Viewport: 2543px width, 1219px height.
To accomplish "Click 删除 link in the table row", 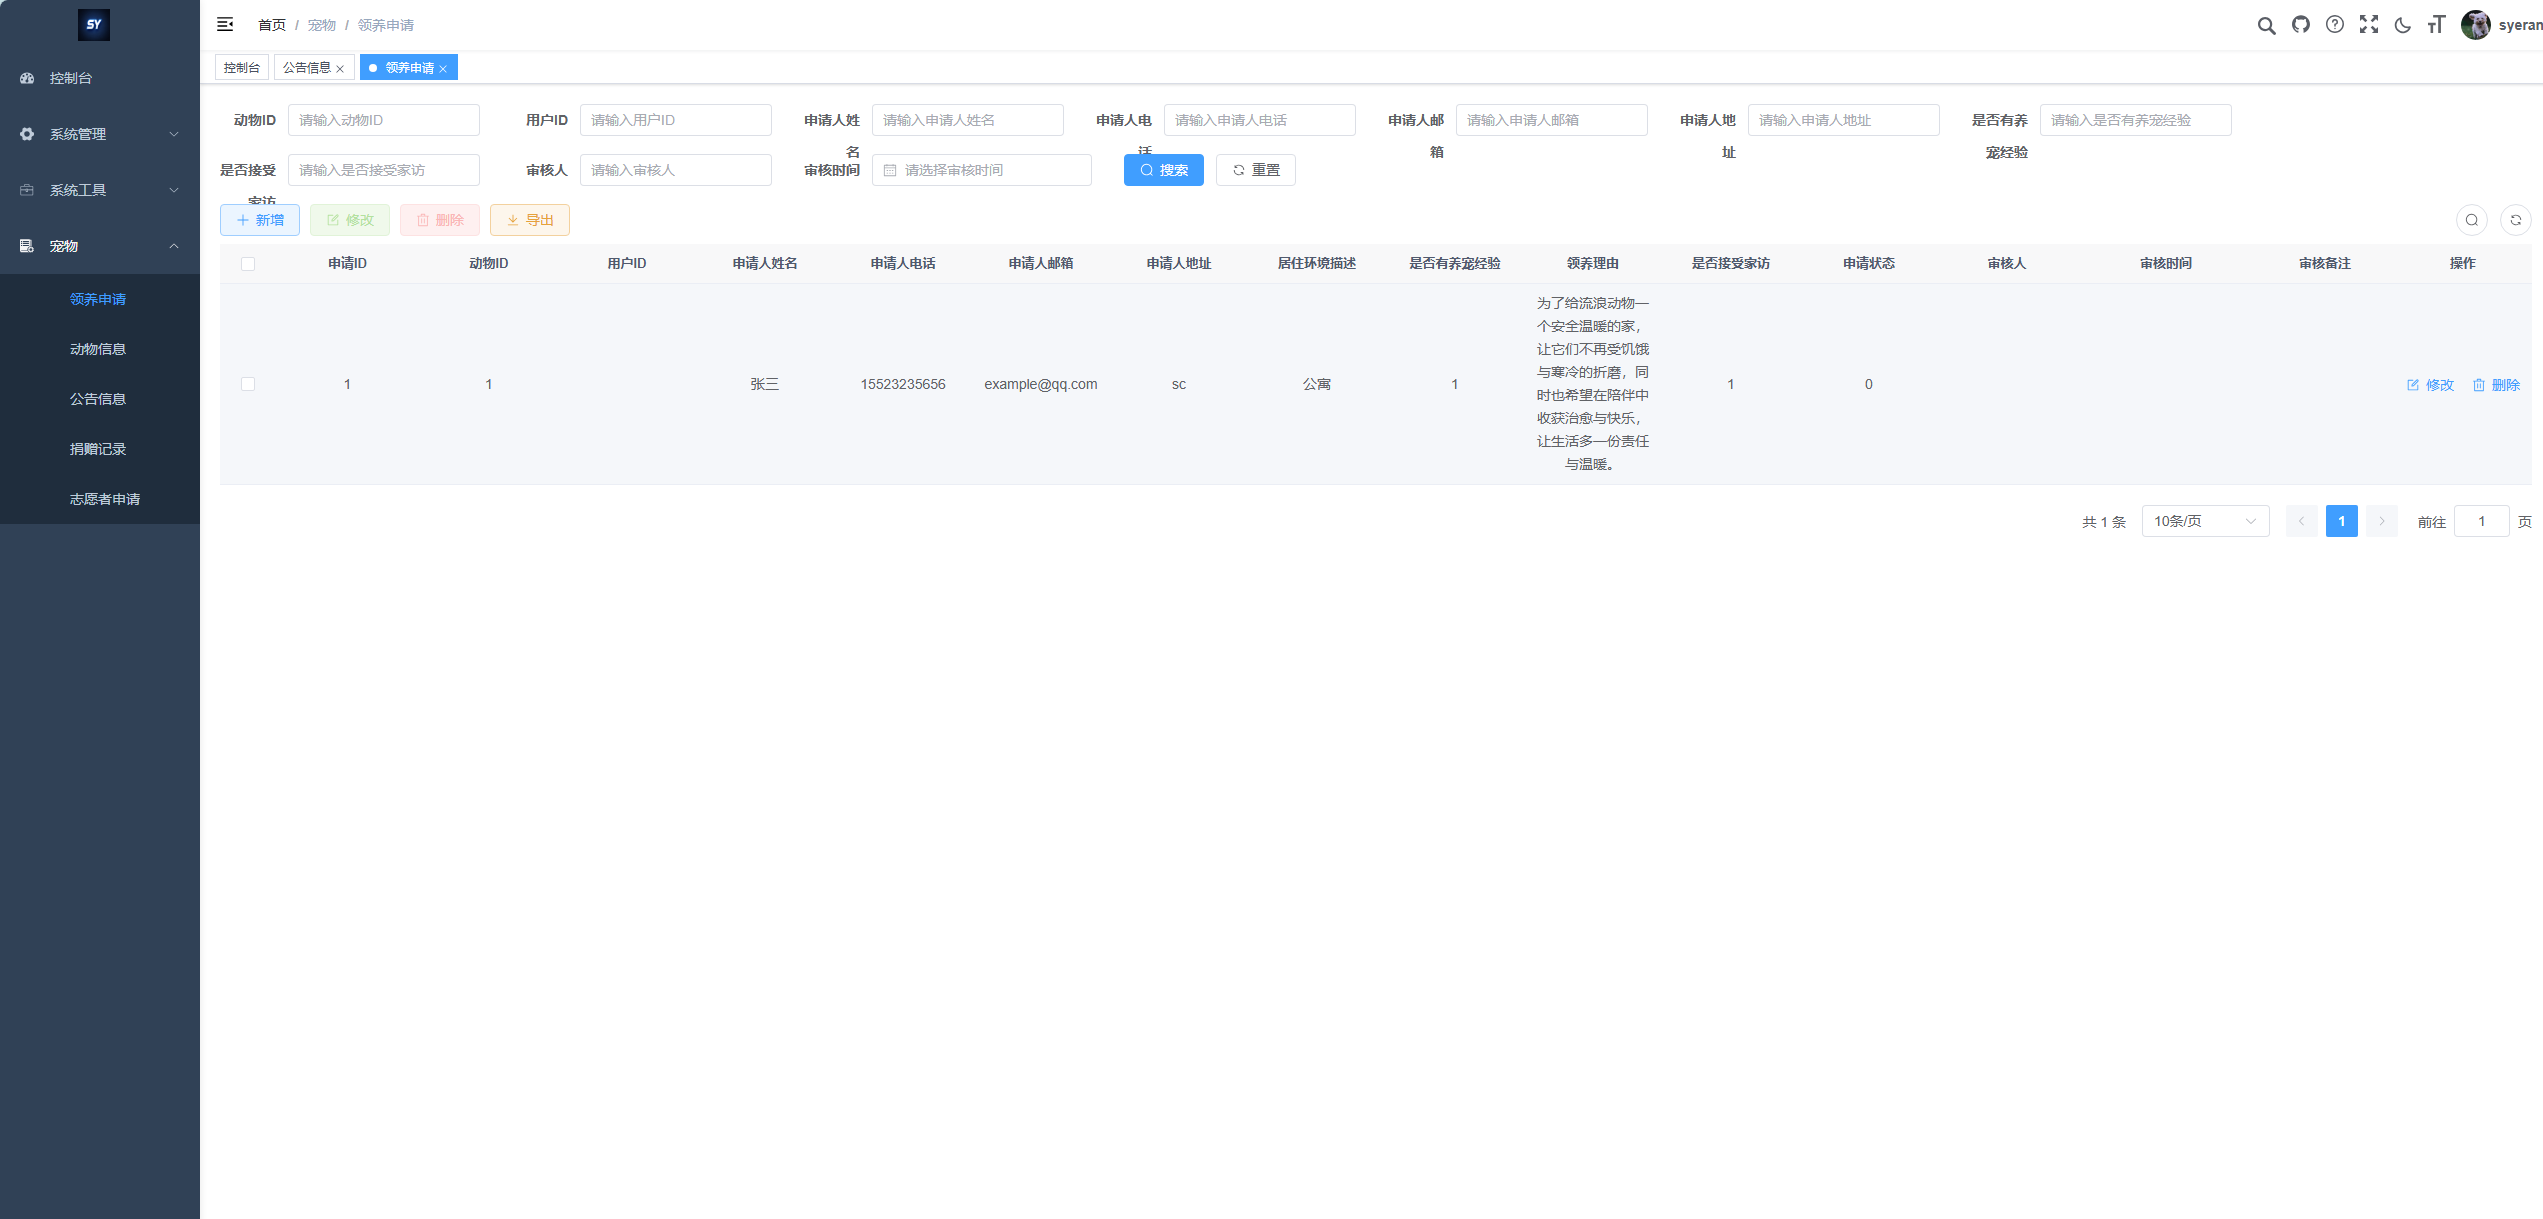I will [x=2496, y=385].
